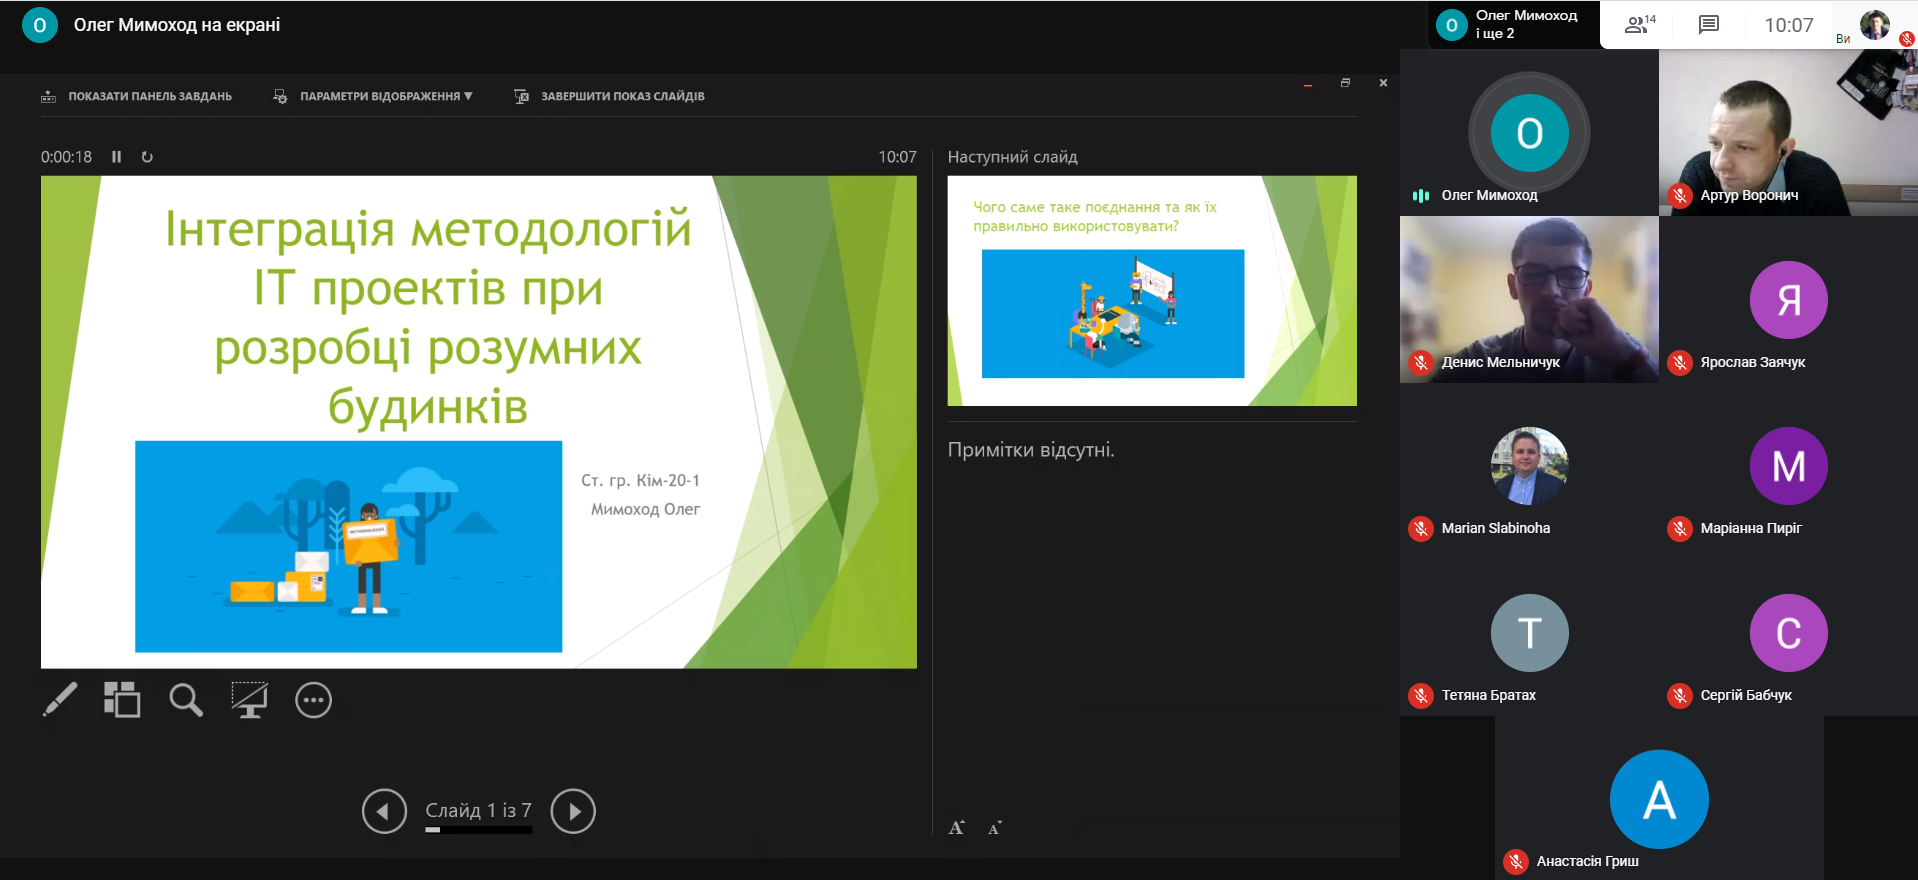Open the see all slides grid icon
The height and width of the screenshot is (880, 1918).
(x=122, y=700)
